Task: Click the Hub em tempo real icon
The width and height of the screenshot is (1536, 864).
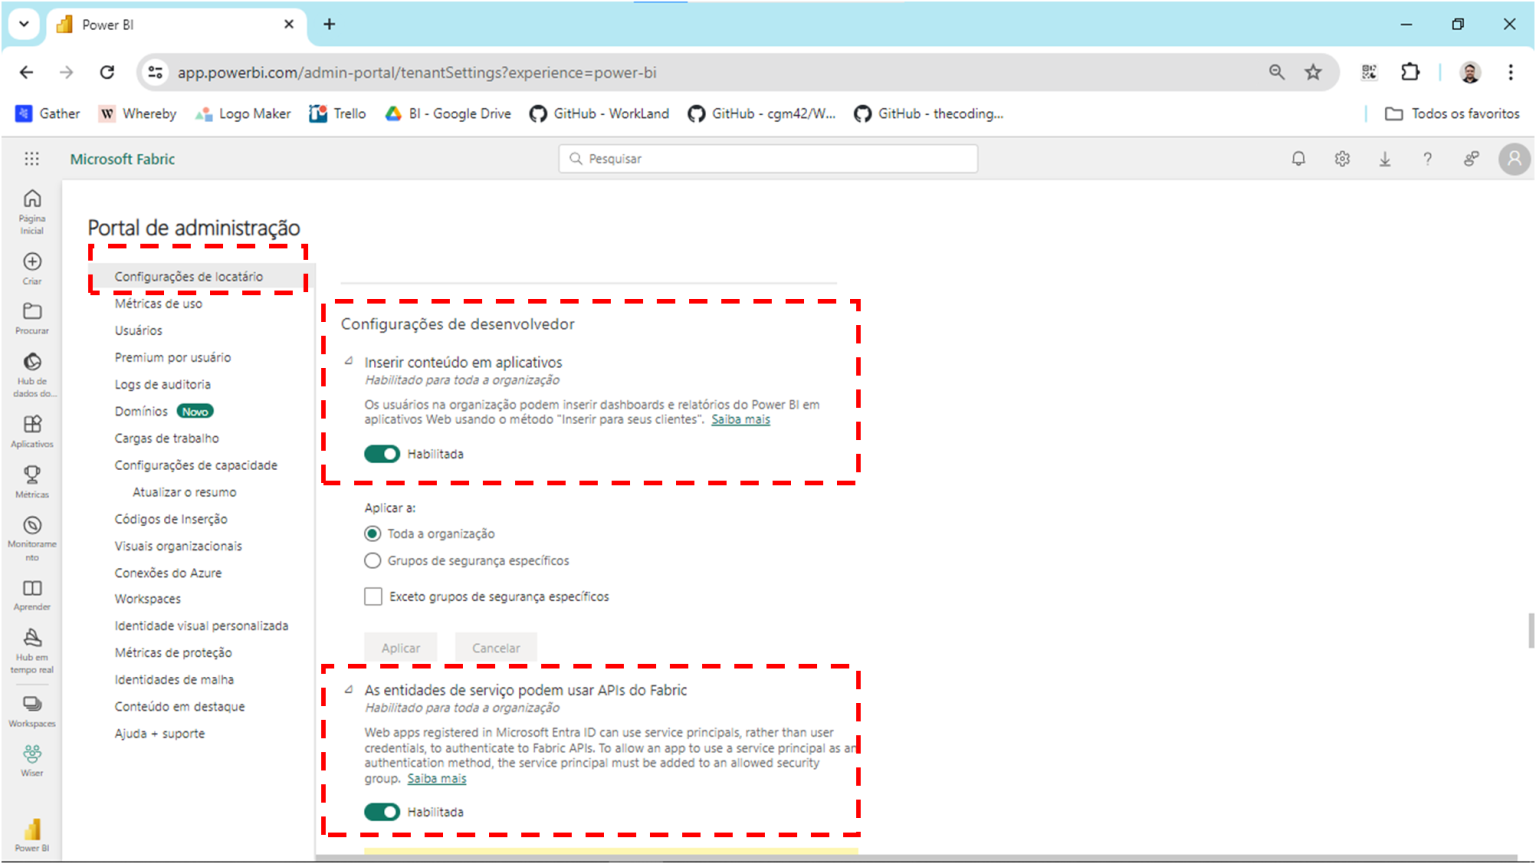Action: click(32, 638)
